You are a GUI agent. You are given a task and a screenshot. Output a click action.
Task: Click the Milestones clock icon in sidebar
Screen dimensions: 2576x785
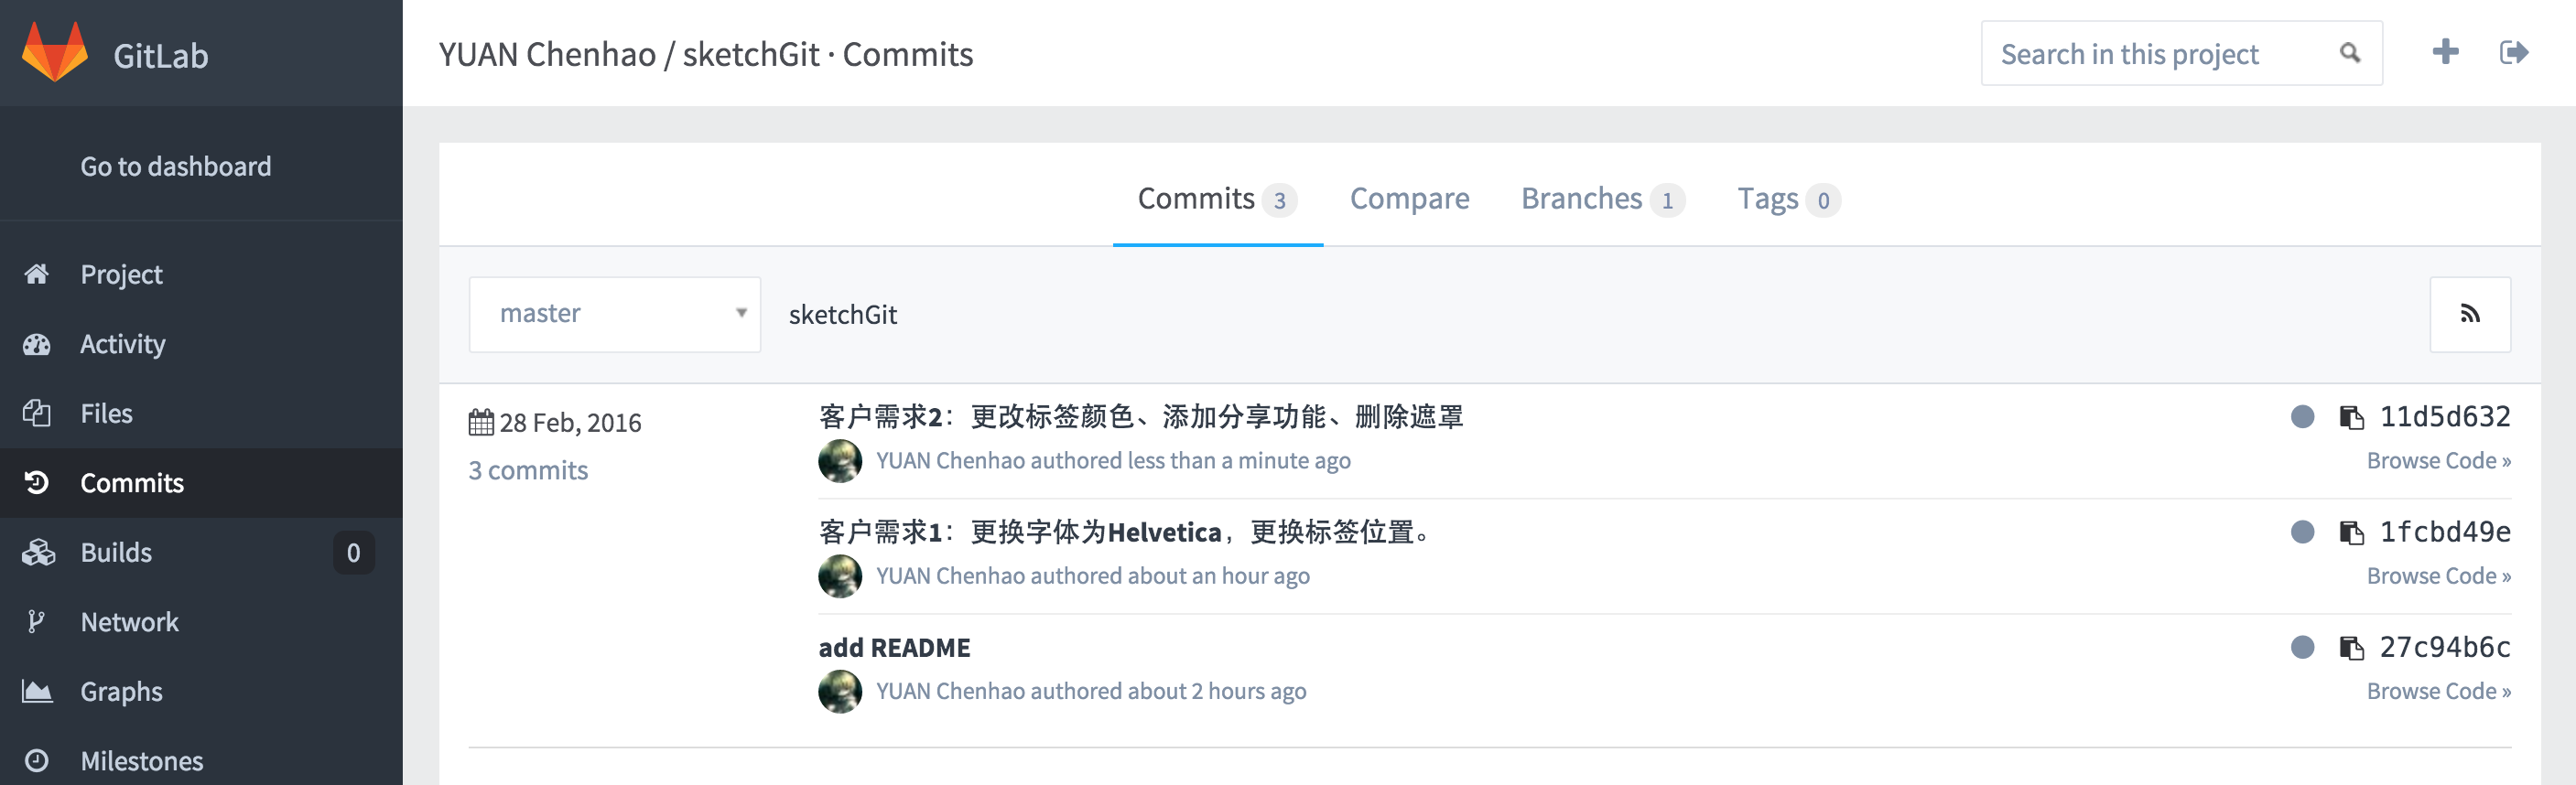point(37,761)
